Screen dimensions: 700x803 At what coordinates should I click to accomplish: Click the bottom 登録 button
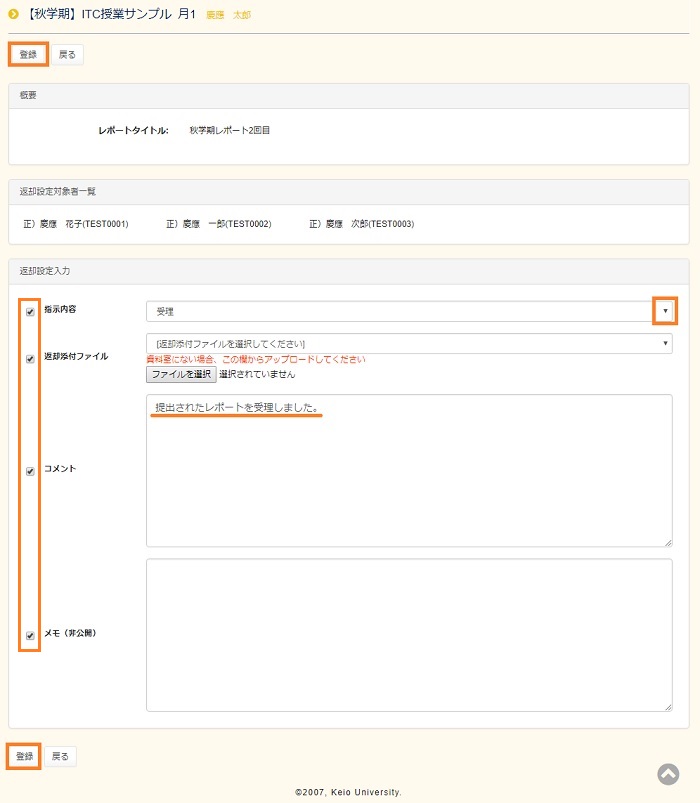(x=24, y=757)
